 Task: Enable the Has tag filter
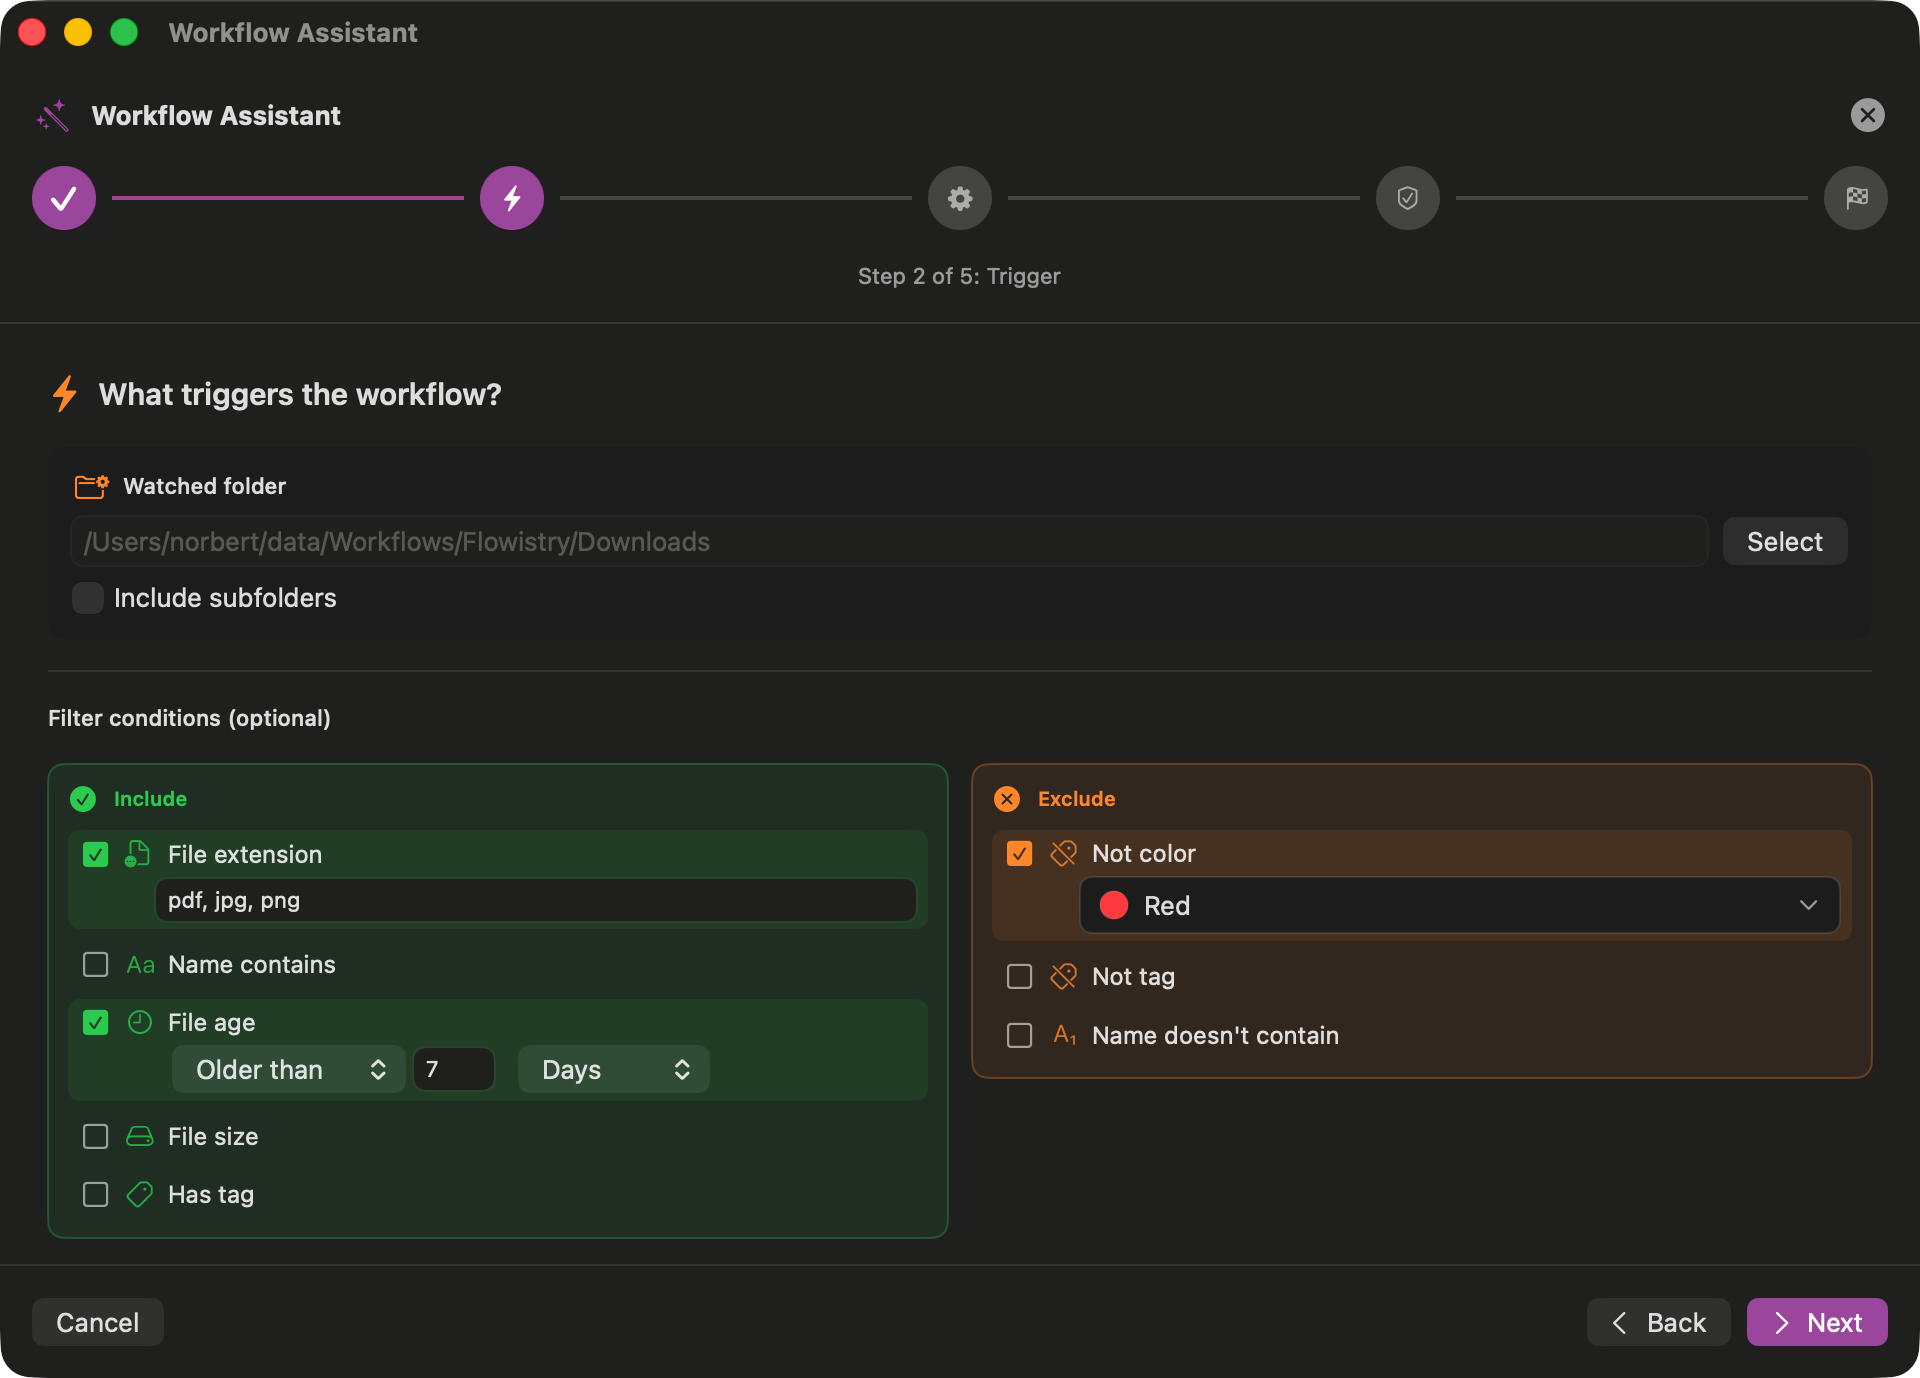[x=96, y=1195]
